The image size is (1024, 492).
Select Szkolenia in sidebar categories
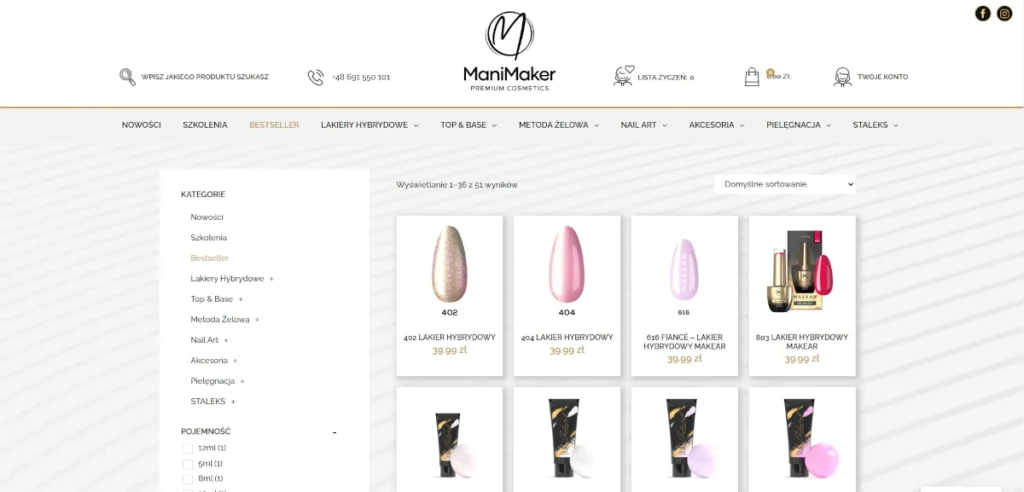click(x=208, y=238)
